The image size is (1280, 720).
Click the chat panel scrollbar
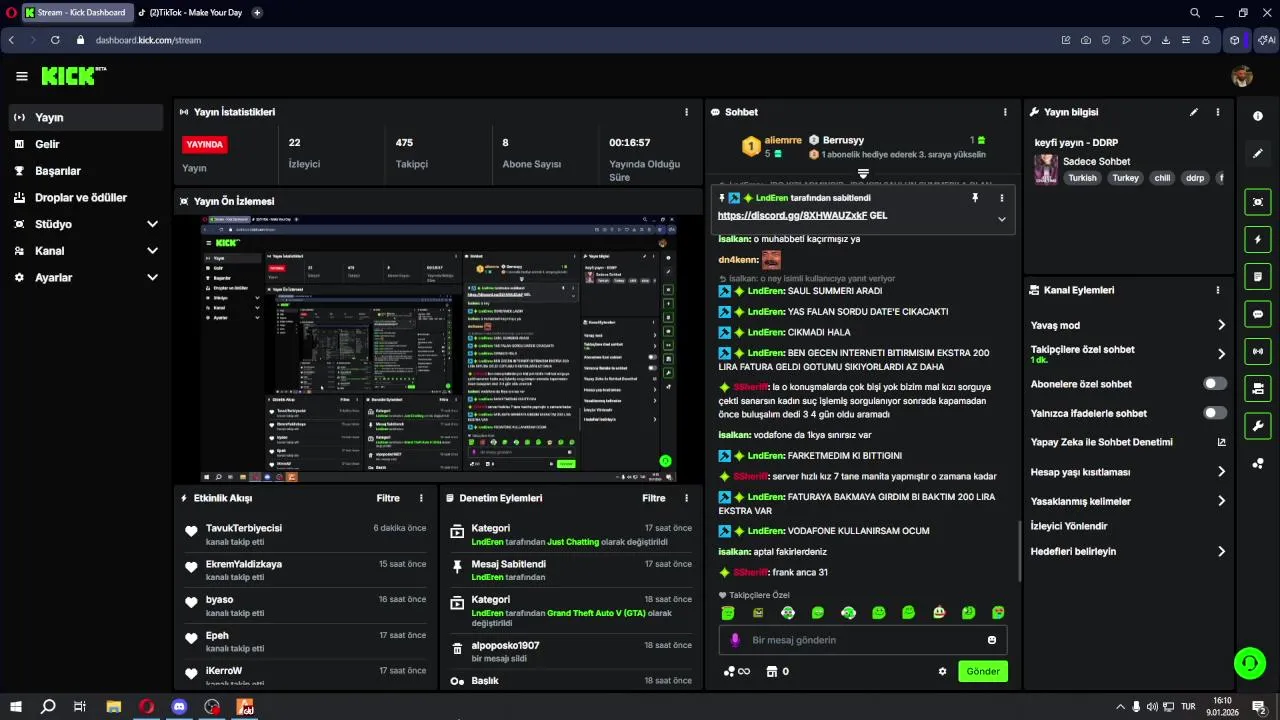1019,552
